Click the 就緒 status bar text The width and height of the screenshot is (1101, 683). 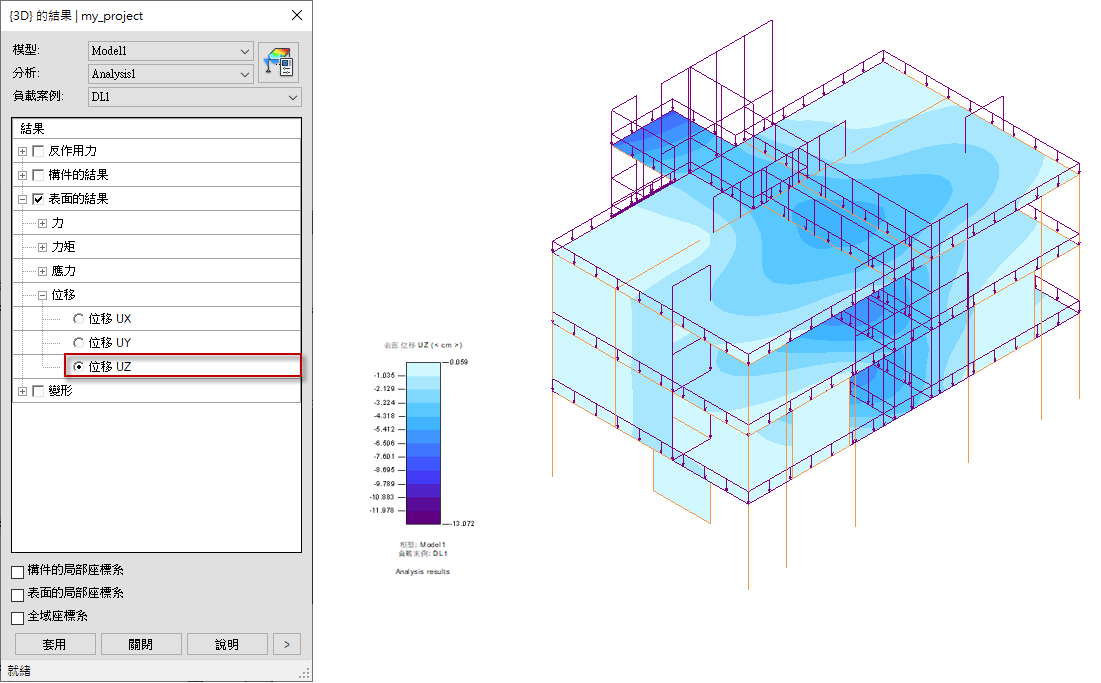19,670
